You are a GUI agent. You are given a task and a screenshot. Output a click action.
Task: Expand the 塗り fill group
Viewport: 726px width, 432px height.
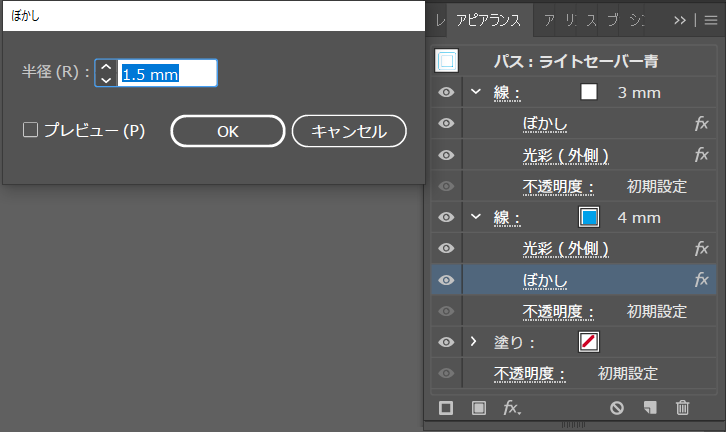coord(473,342)
